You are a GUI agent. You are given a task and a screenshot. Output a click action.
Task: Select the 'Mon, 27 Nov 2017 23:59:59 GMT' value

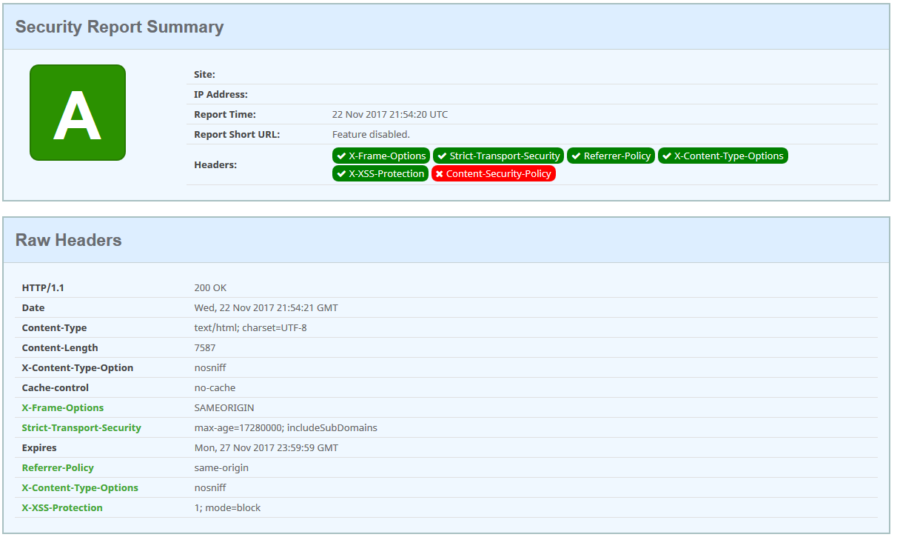(266, 448)
